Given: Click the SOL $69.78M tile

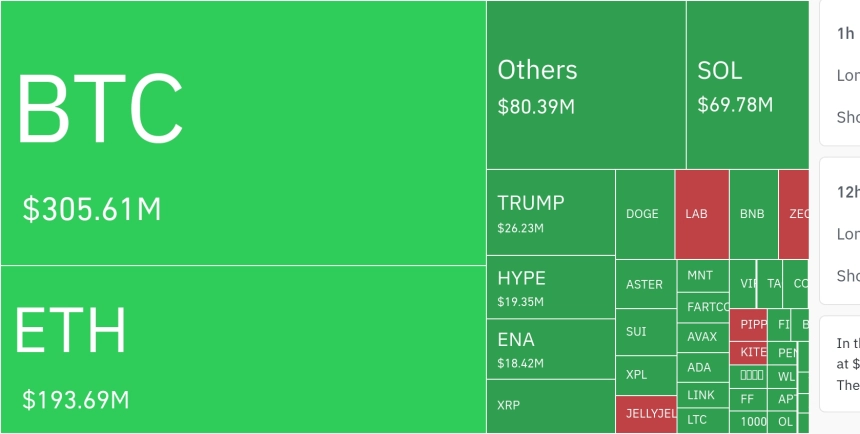Looking at the screenshot, I should (x=747, y=85).
